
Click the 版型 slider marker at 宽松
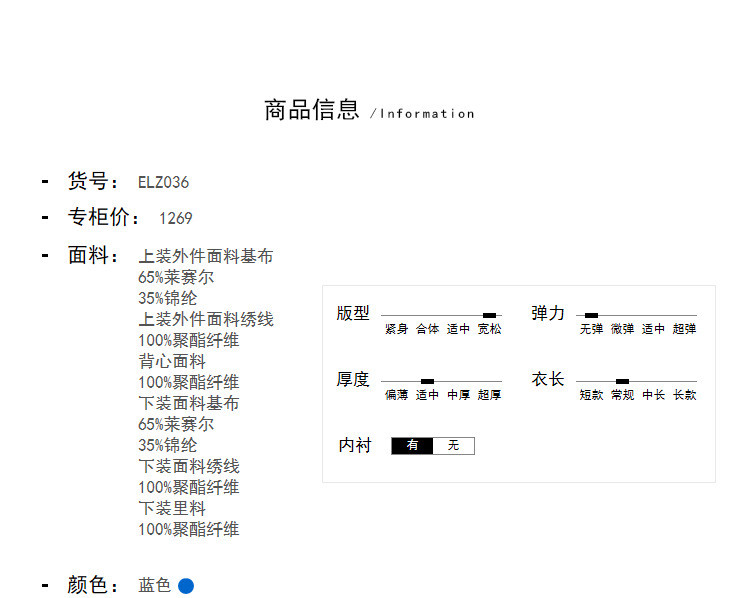[489, 315]
